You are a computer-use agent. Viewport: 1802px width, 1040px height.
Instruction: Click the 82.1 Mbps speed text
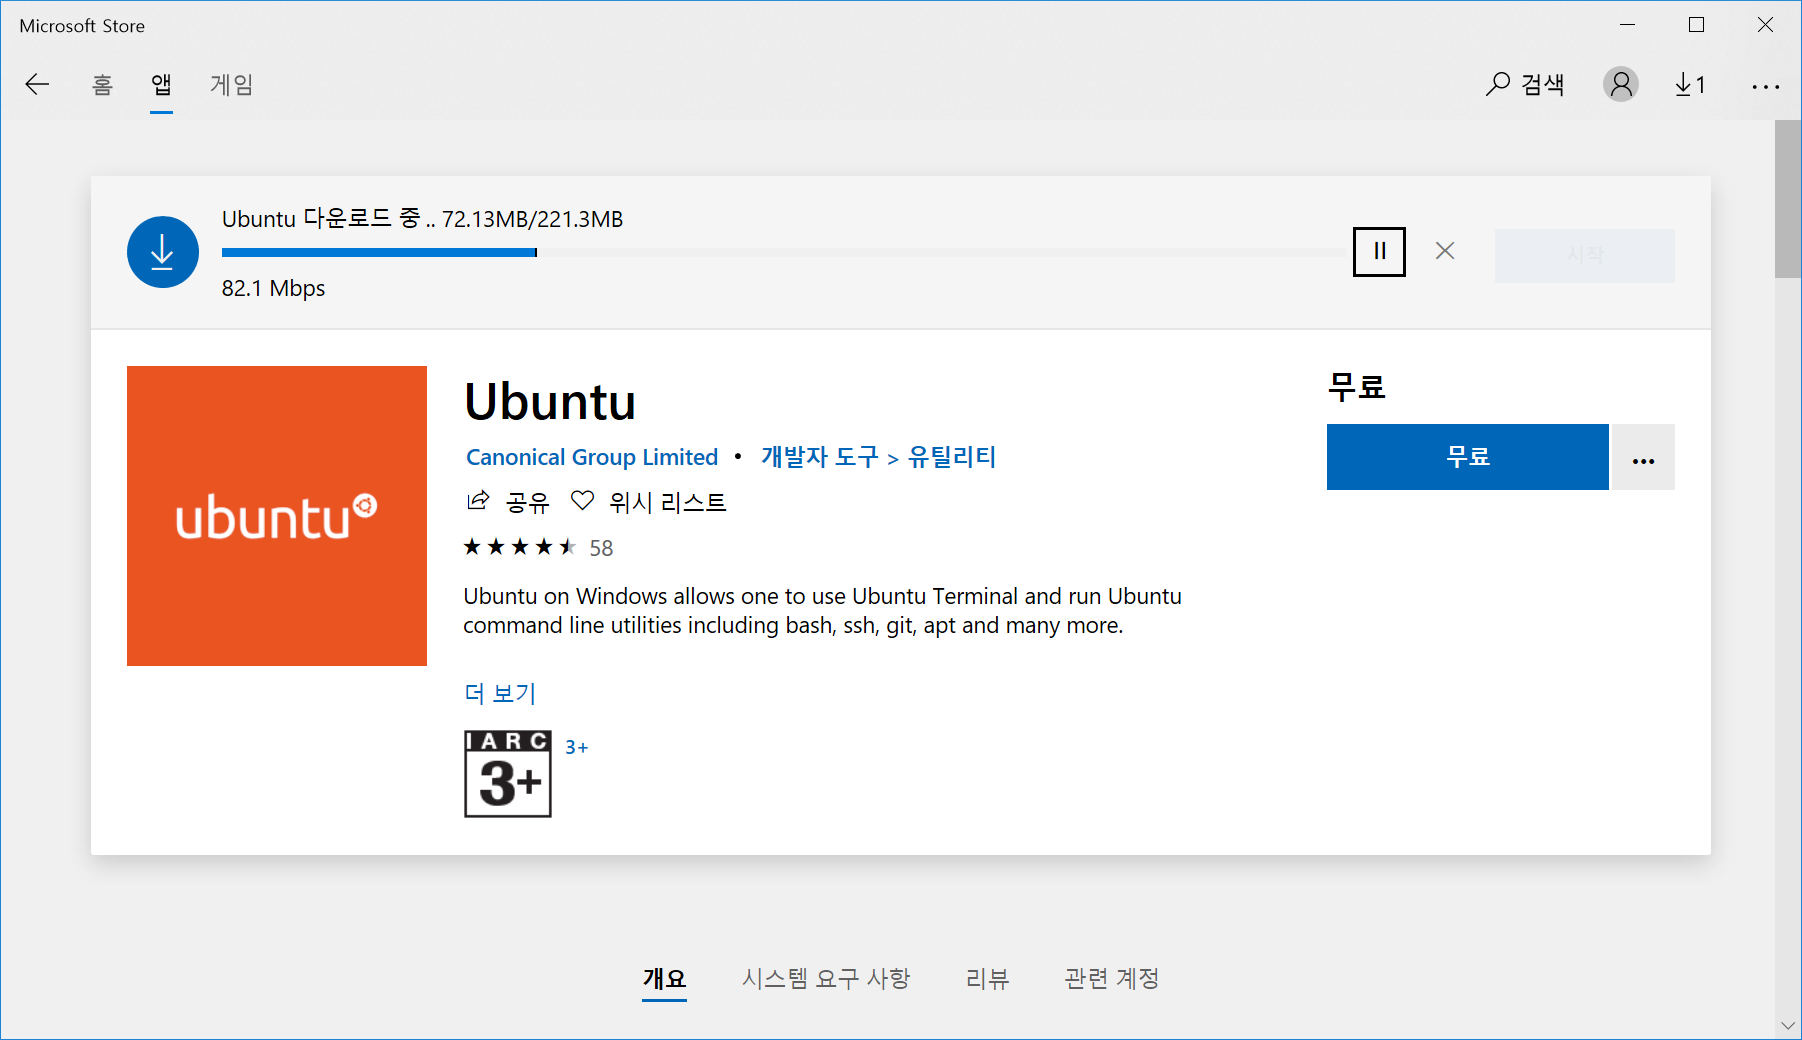273,288
